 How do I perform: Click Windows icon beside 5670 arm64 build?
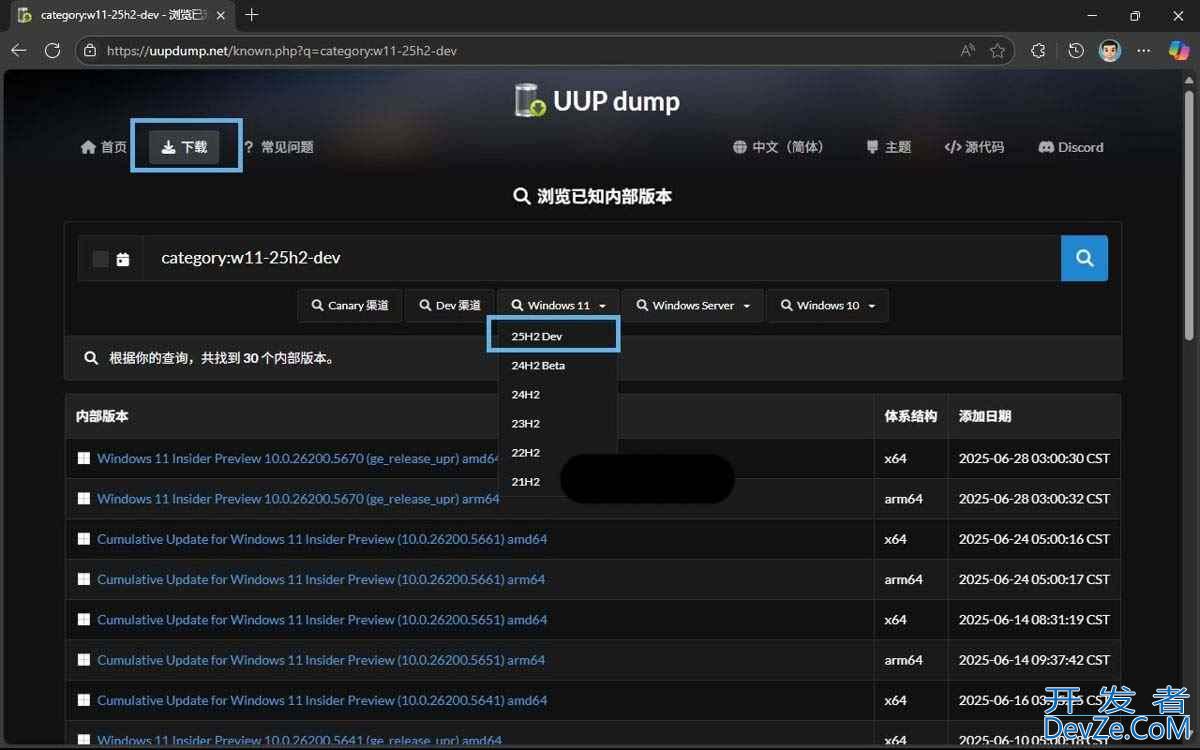tap(84, 499)
